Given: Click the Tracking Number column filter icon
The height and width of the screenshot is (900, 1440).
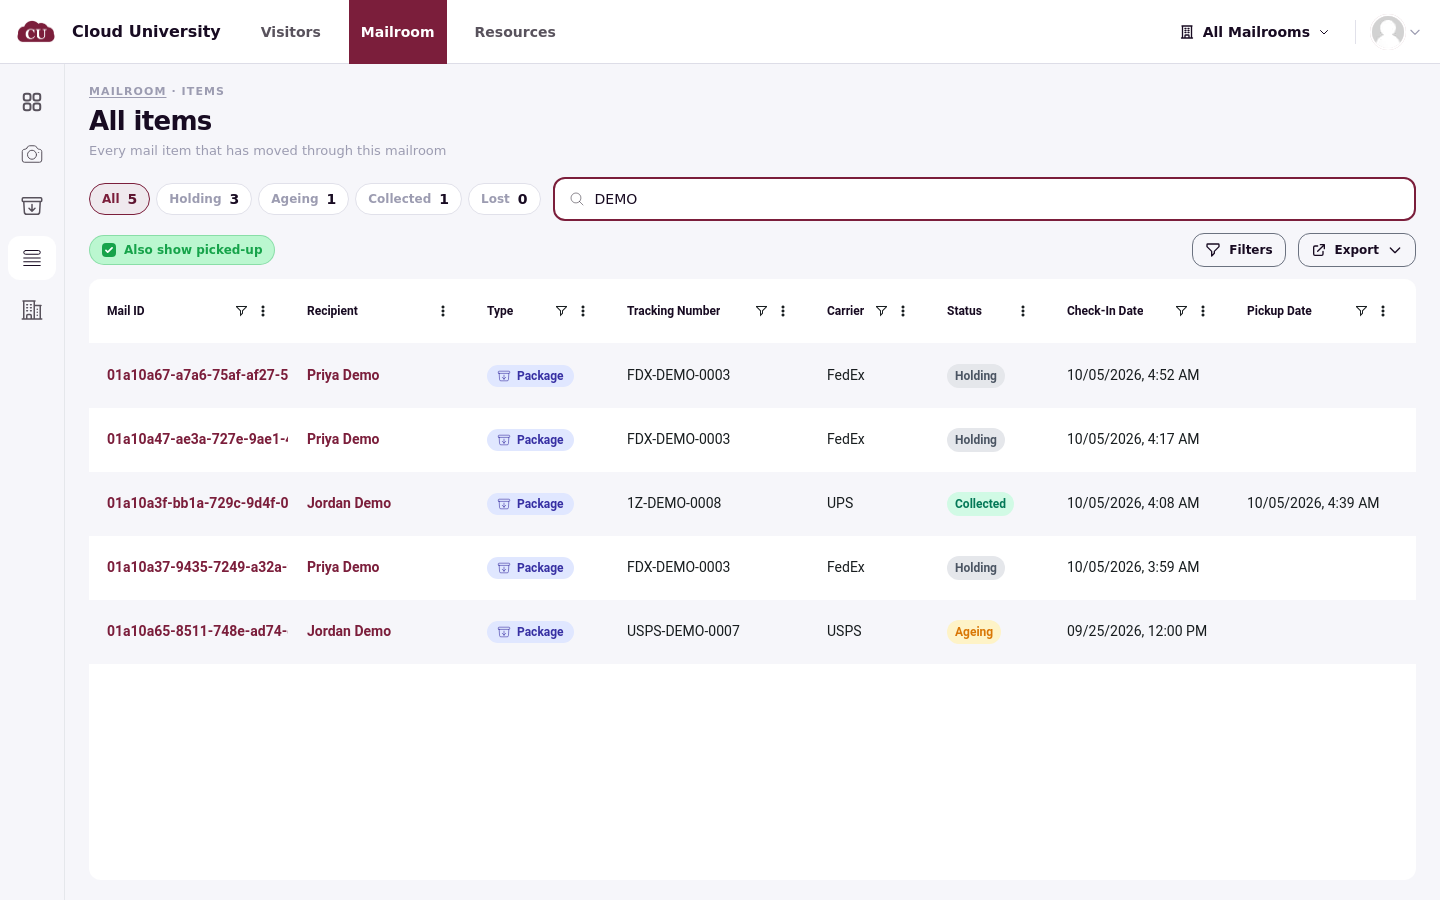Looking at the screenshot, I should (x=761, y=311).
